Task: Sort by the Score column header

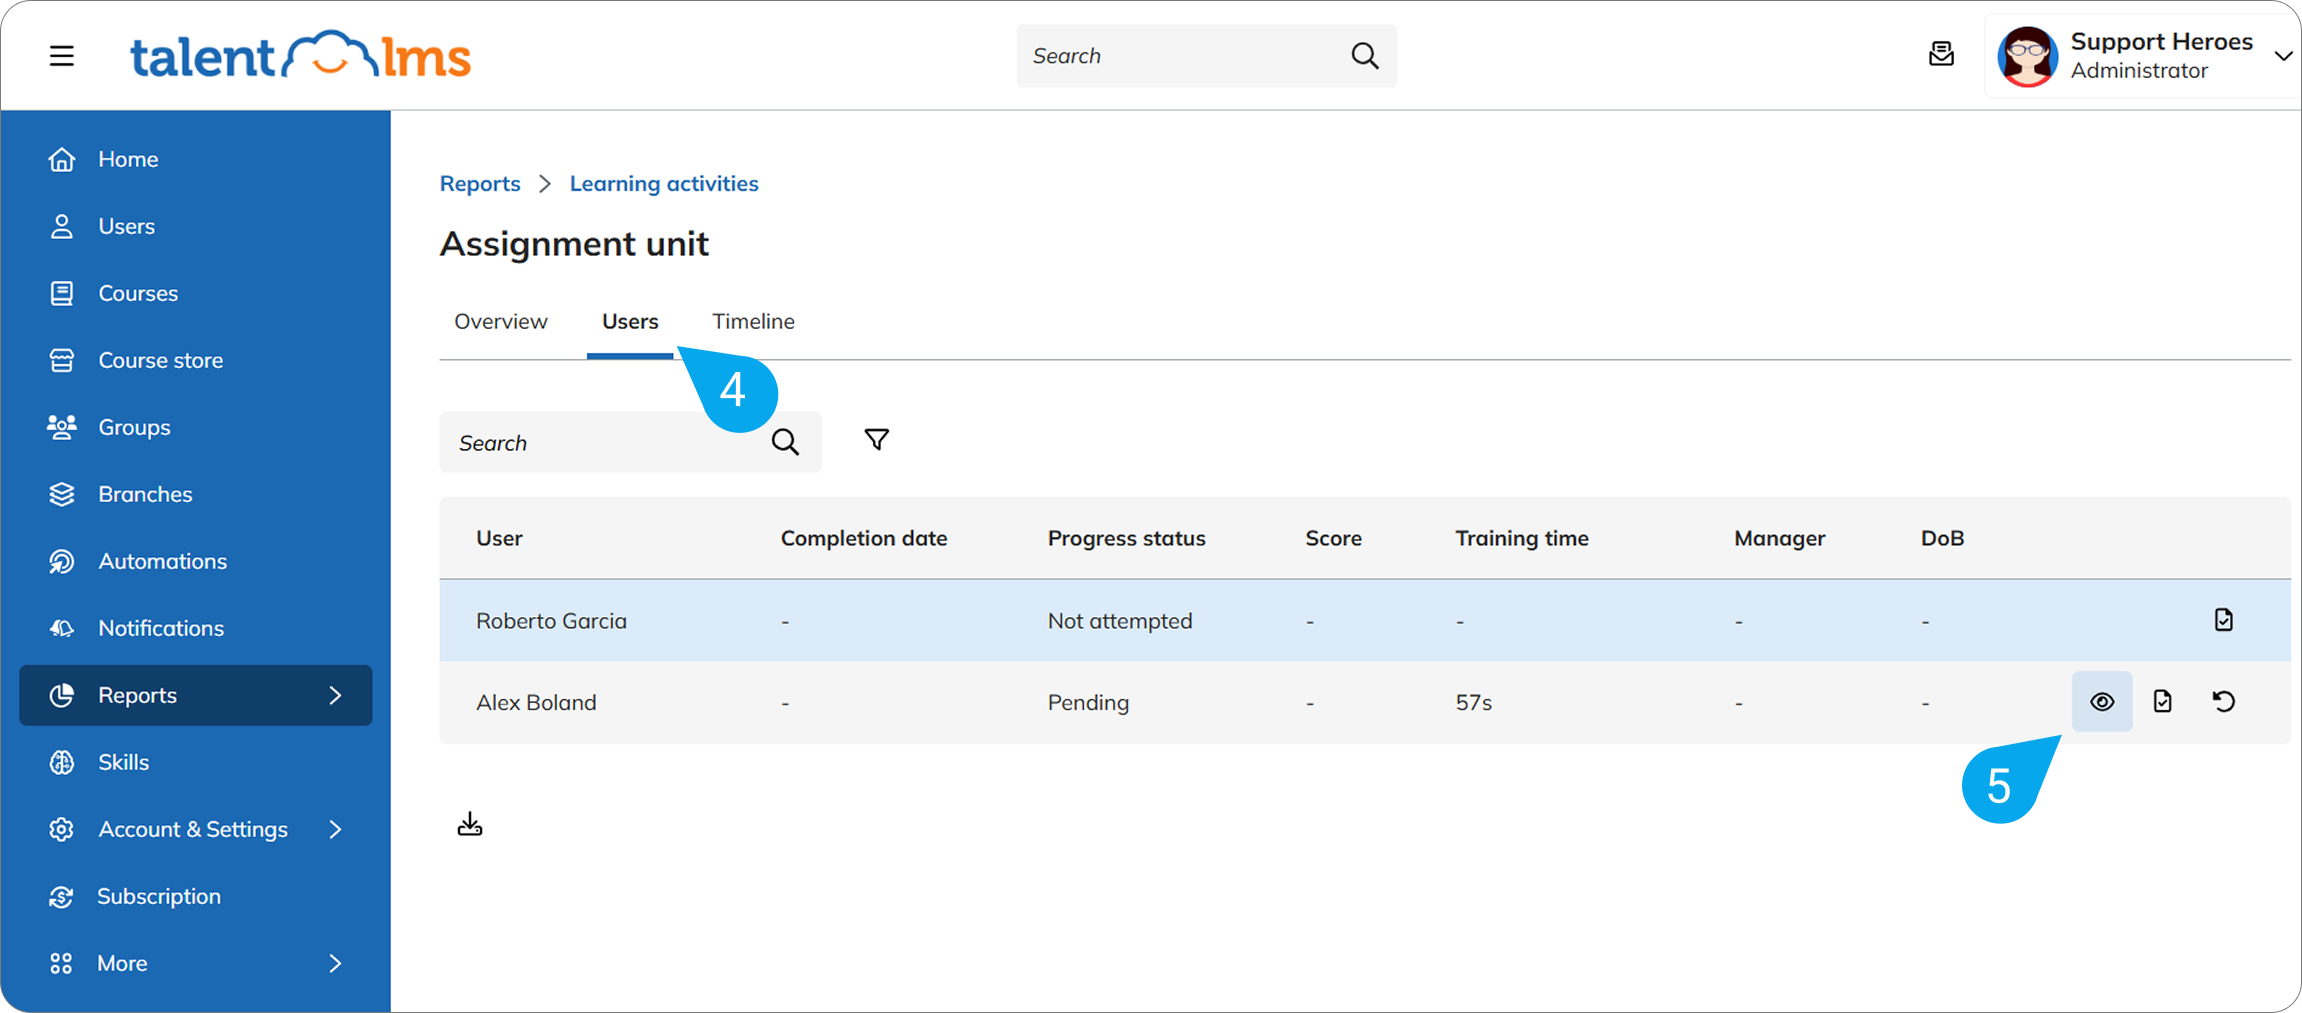Action: tap(1333, 538)
